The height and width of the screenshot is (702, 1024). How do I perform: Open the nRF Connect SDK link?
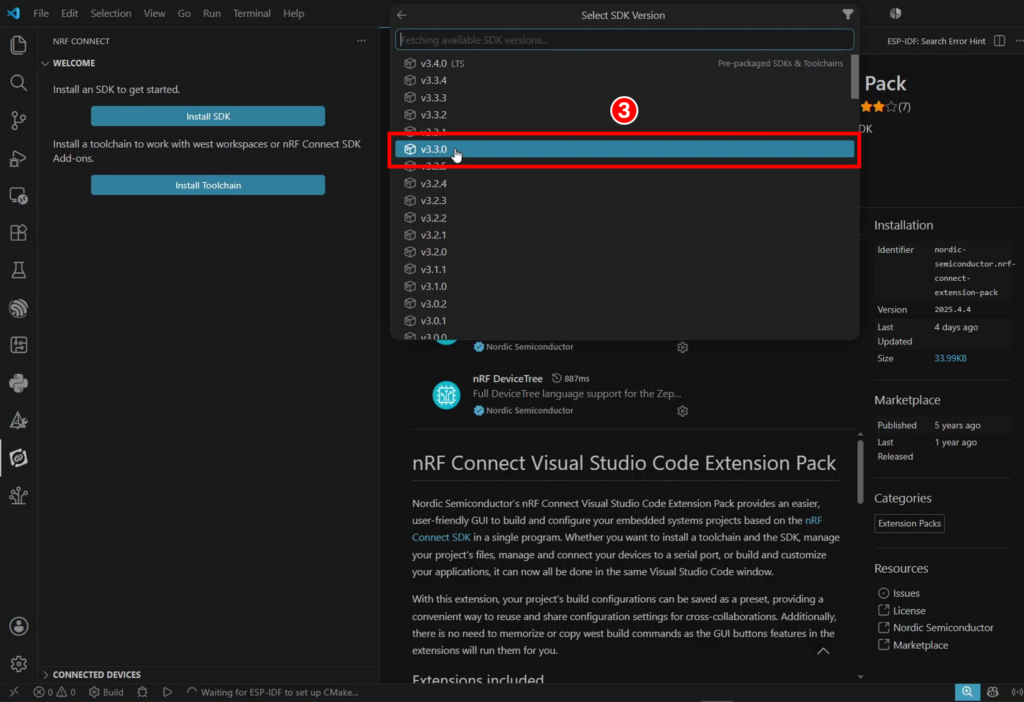click(441, 537)
